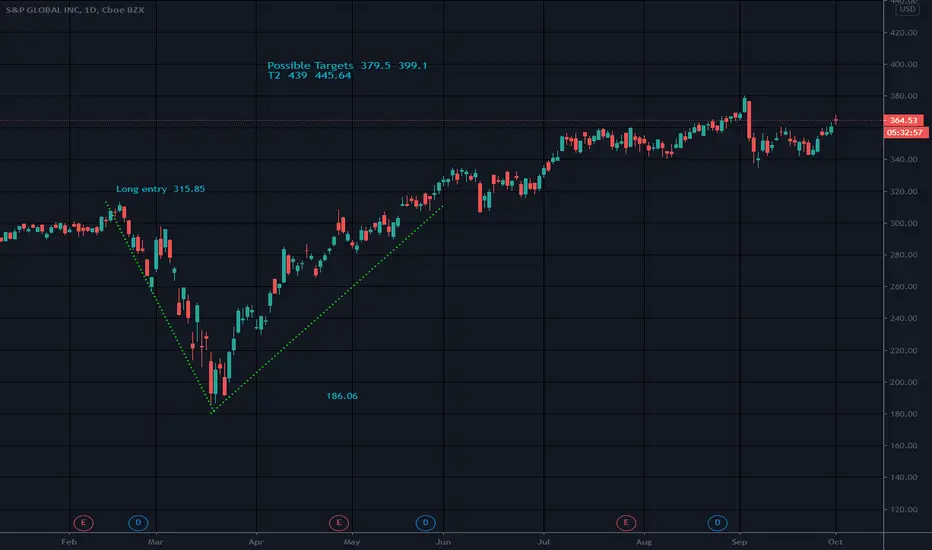Click the Sep label on time axis
Viewport: 932px width, 550px height.
739,542
